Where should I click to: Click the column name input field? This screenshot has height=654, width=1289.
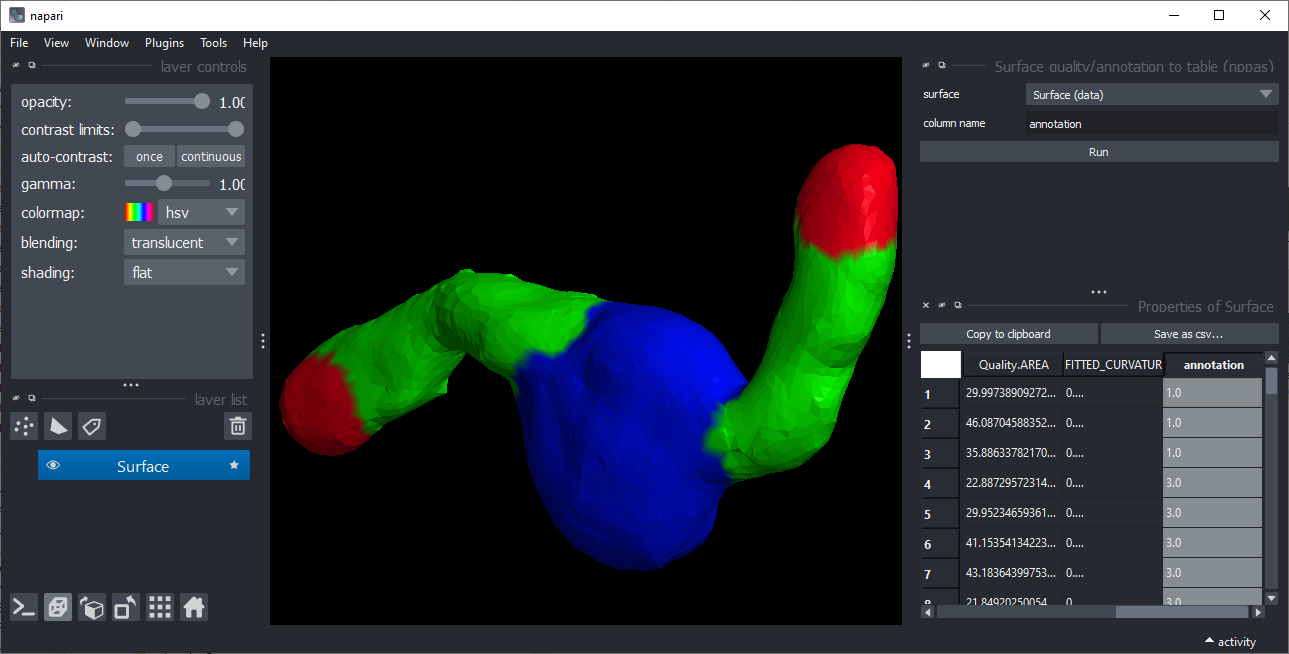point(1152,124)
